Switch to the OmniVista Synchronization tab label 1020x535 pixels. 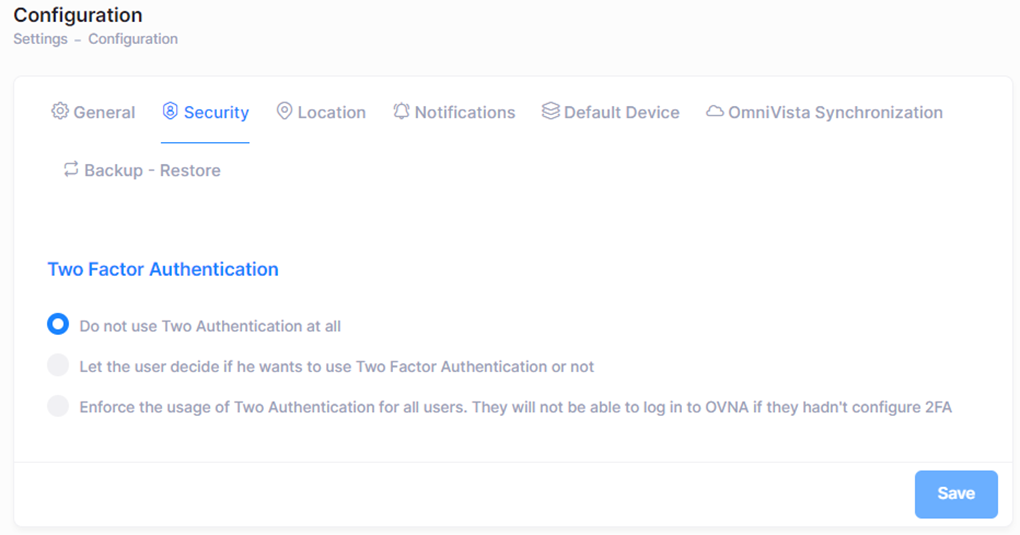835,112
